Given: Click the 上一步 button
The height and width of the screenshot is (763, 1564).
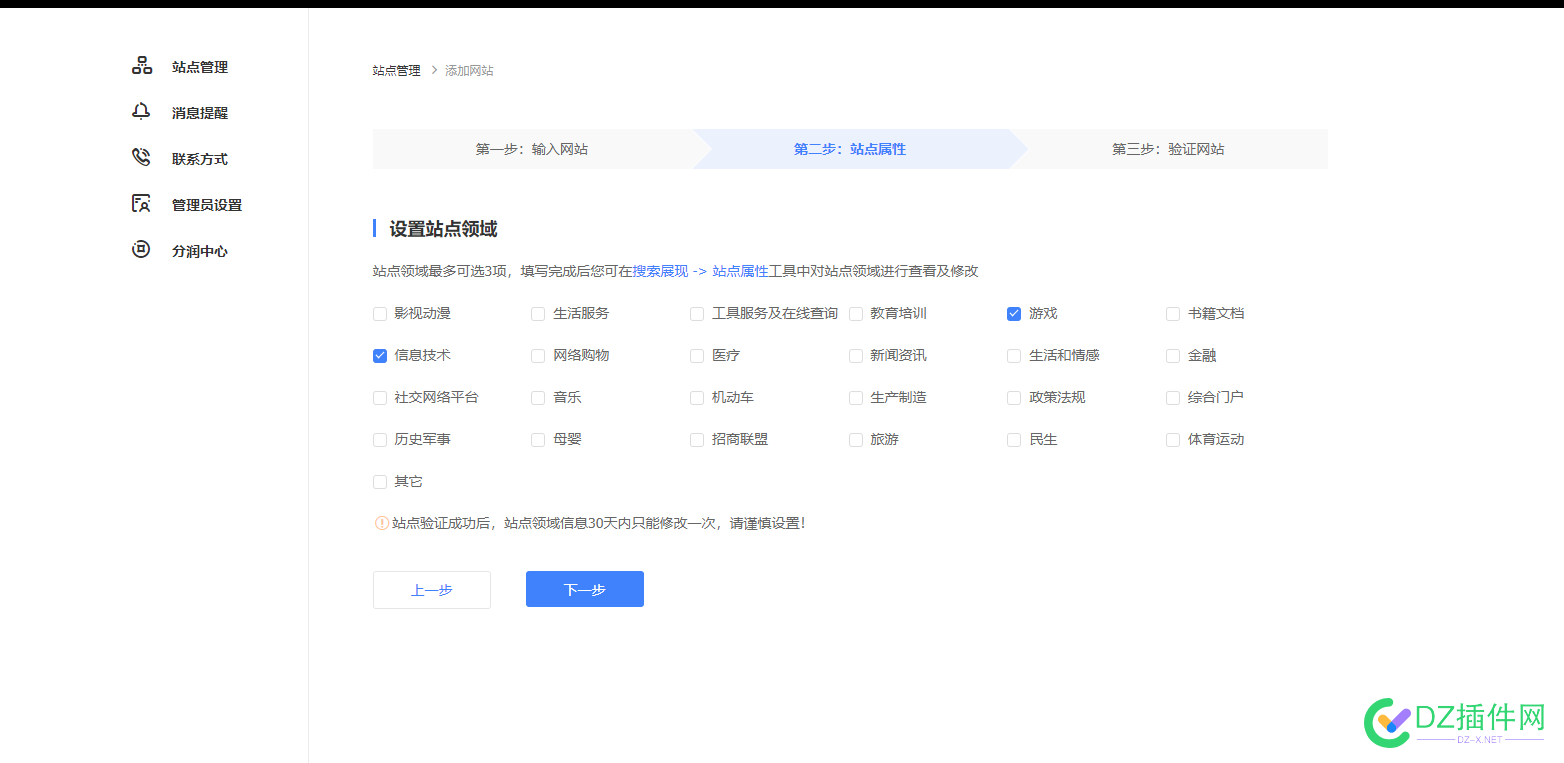Looking at the screenshot, I should click(x=432, y=590).
